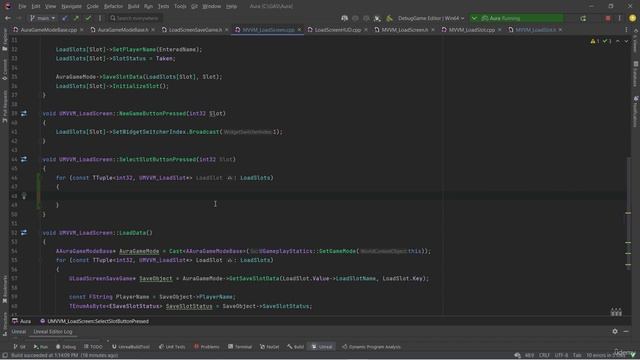640x360 pixels.
Task: Open the Debug tool window
Action: [66, 347]
